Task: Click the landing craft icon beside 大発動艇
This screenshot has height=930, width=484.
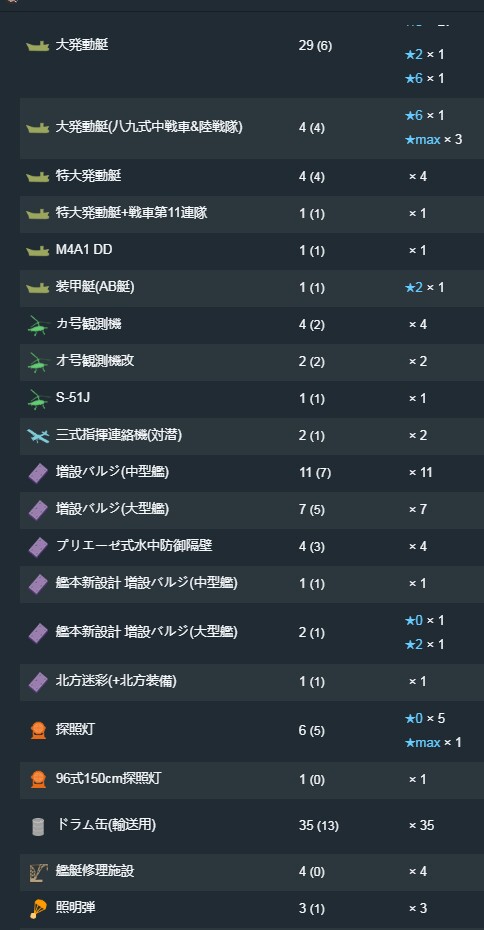Action: (37, 46)
